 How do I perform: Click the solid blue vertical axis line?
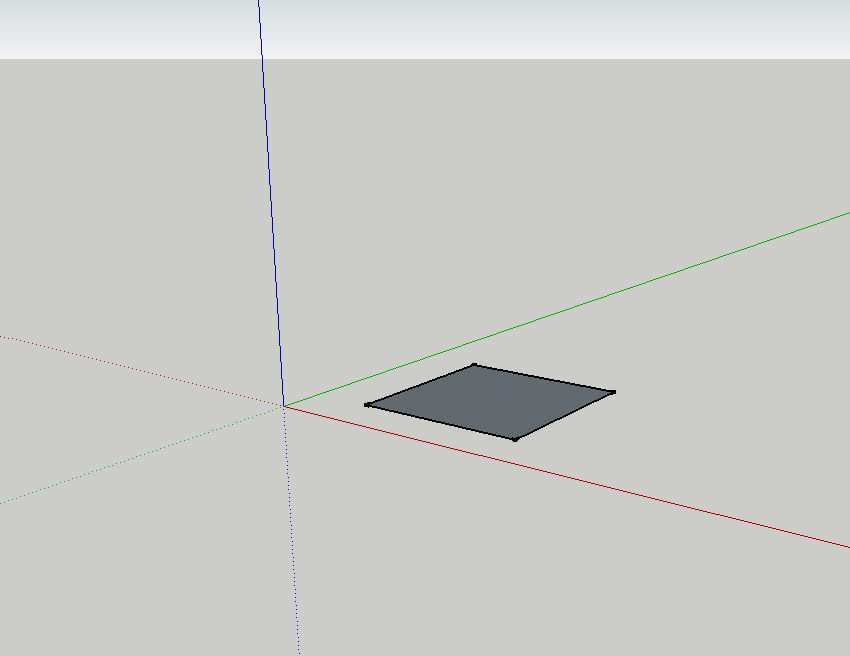pyautogui.click(x=271, y=200)
